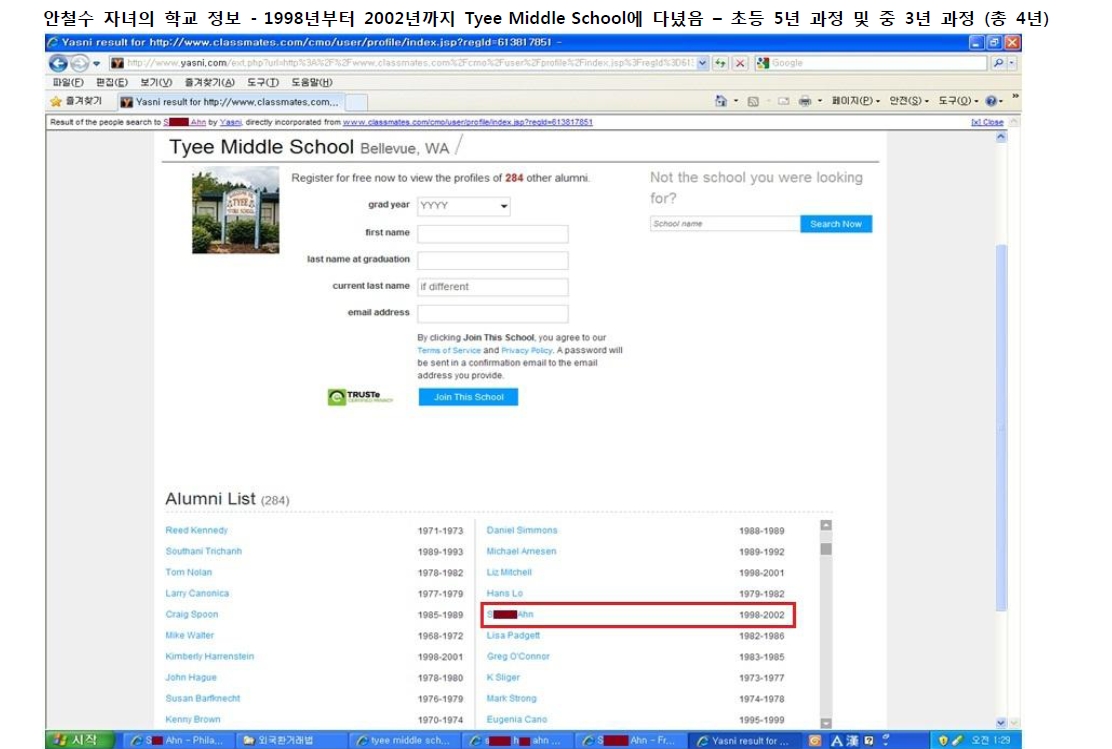Open alumni Michael Arnesen profile
1112x749 pixels.
521,551
